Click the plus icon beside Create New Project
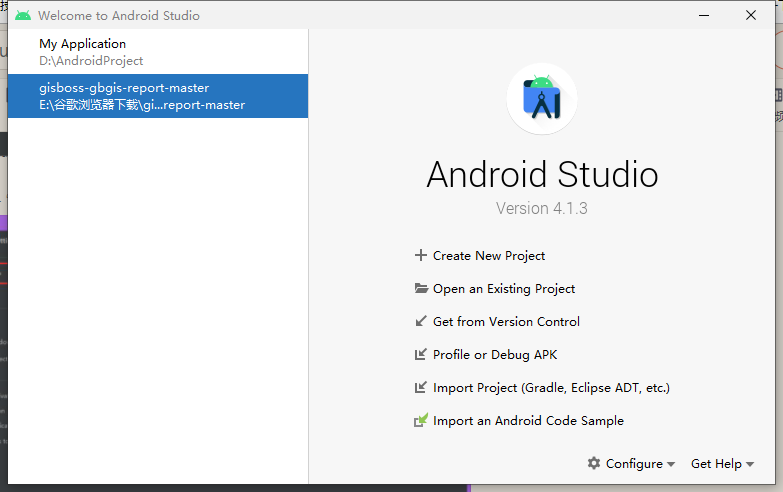 [420, 255]
